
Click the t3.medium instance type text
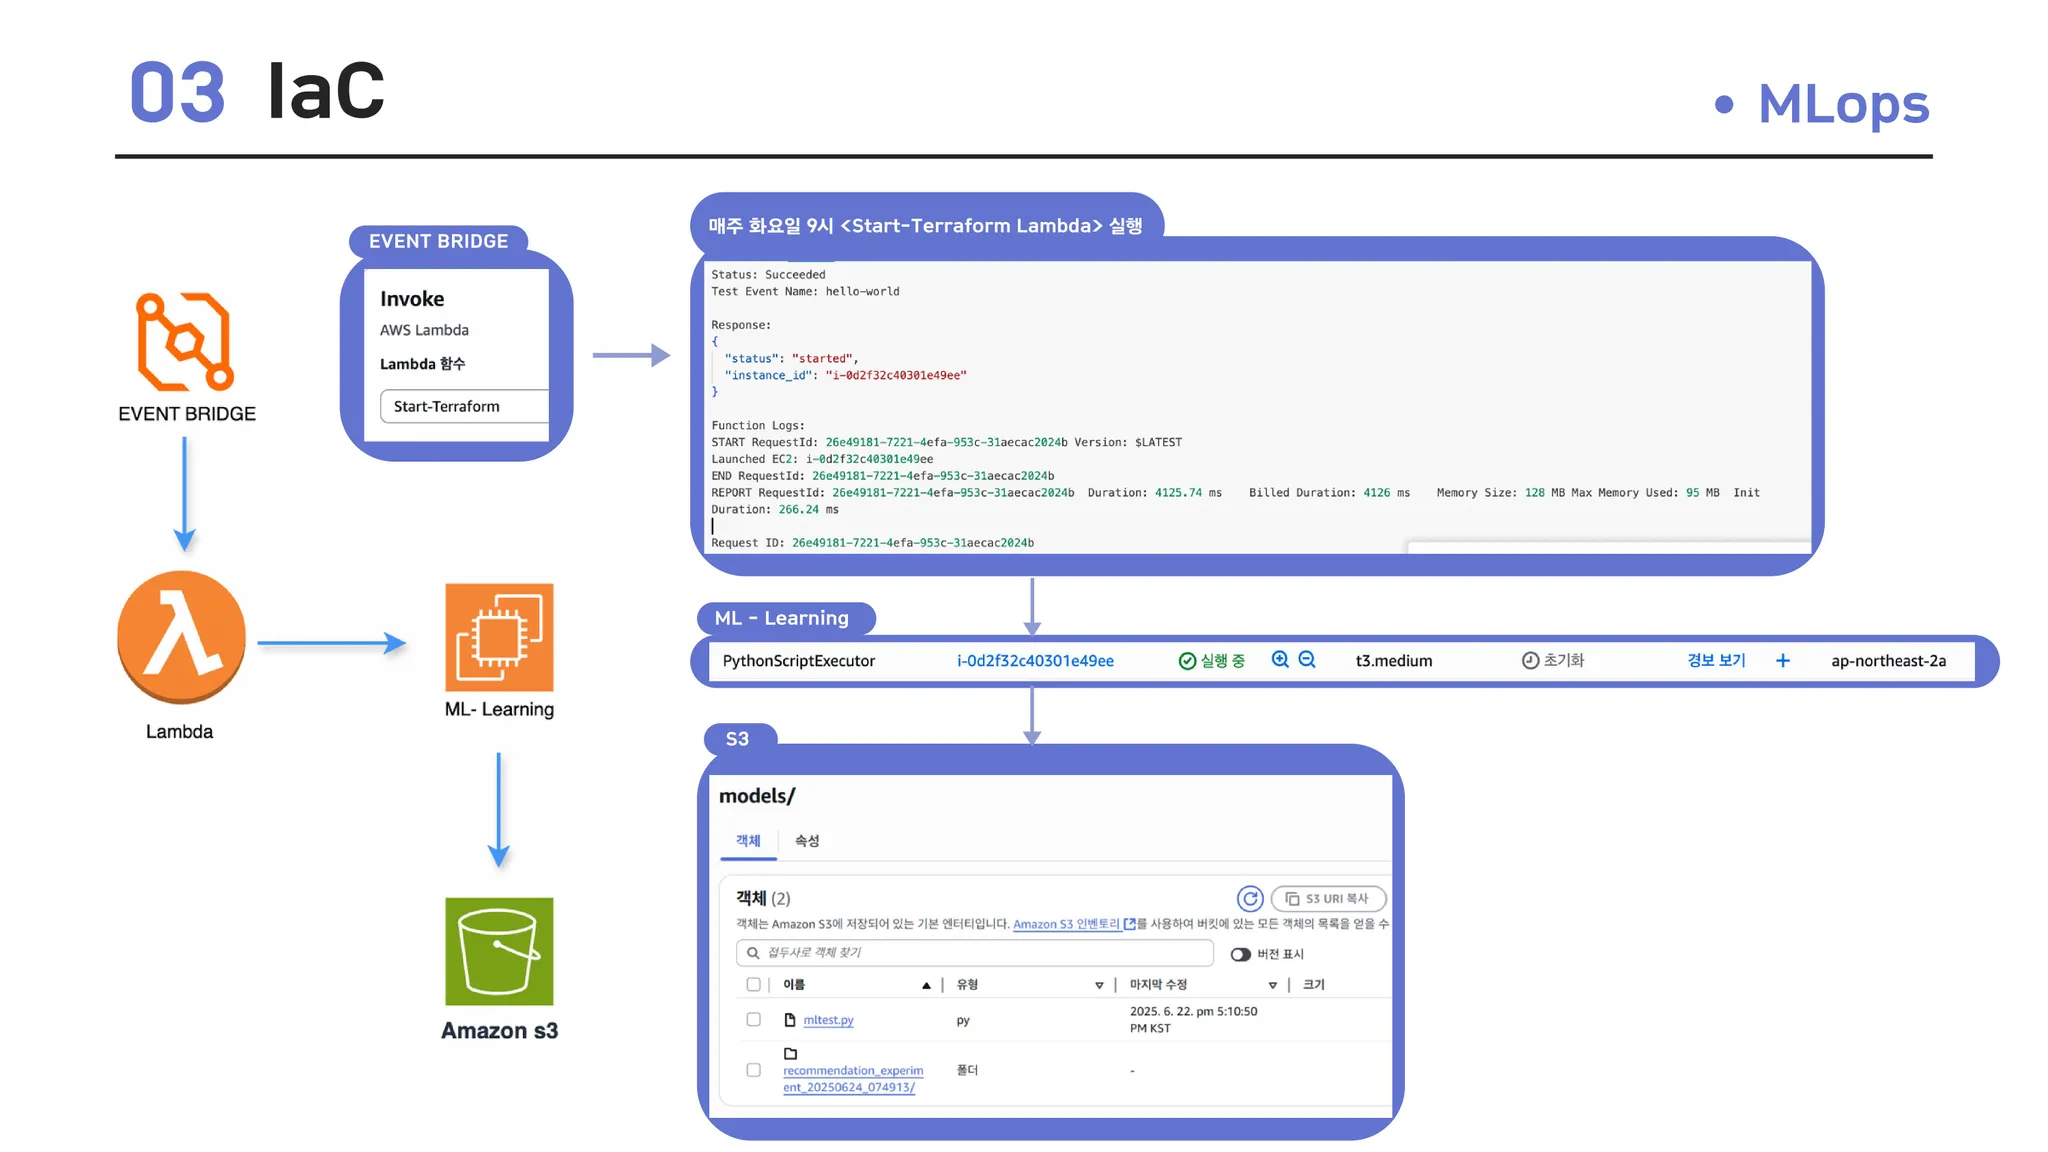pos(1394,661)
